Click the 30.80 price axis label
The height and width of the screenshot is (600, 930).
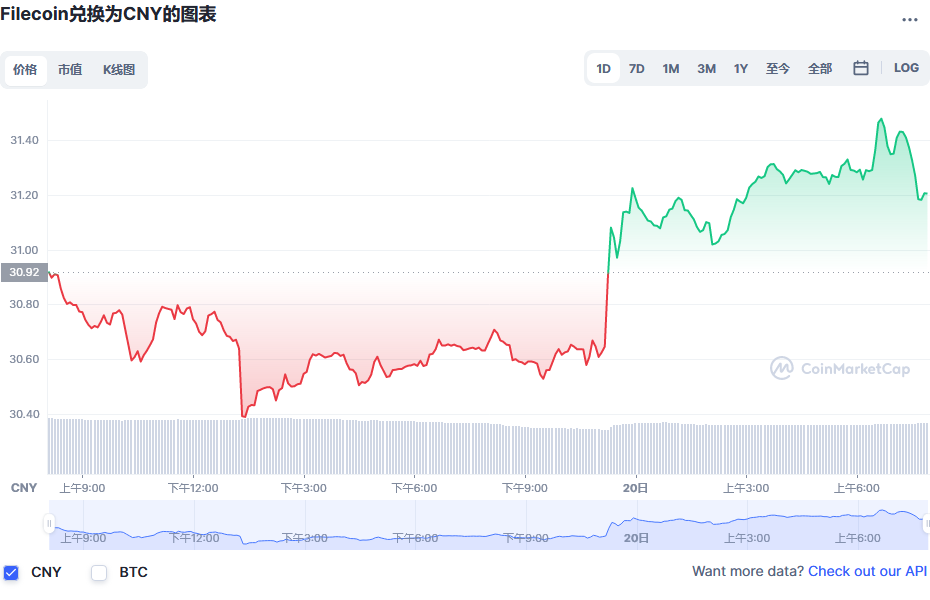[x=24, y=304]
